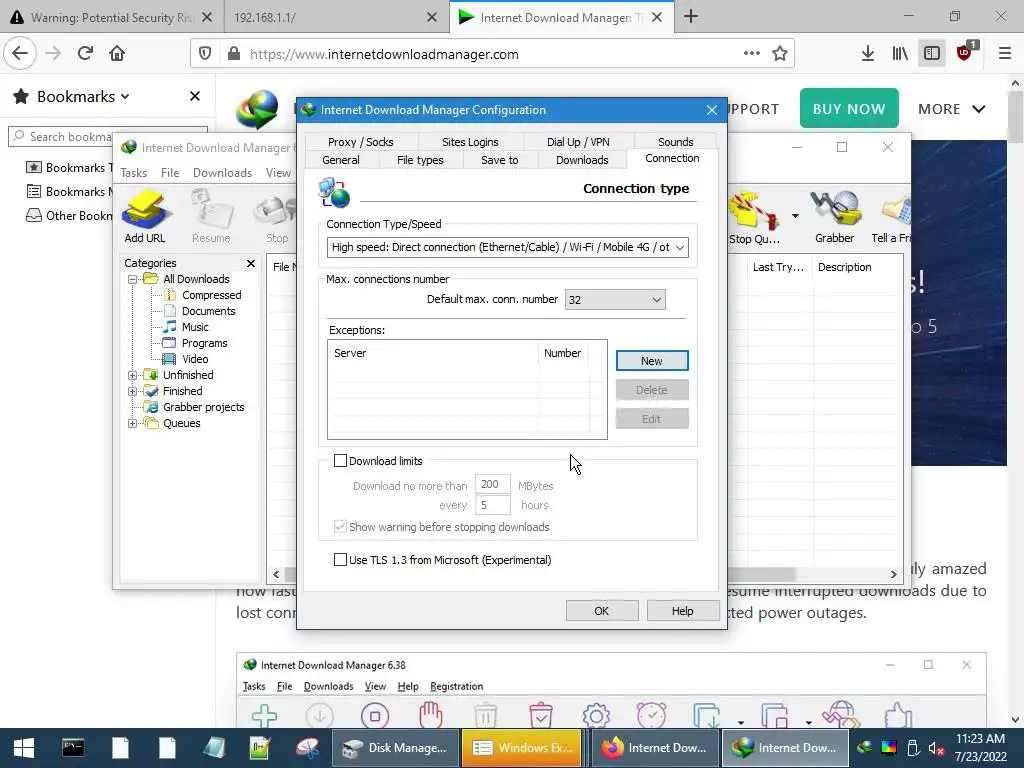Viewport: 1024px width, 768px height.
Task: Click the uBlock Origin extension icon
Action: 965,52
